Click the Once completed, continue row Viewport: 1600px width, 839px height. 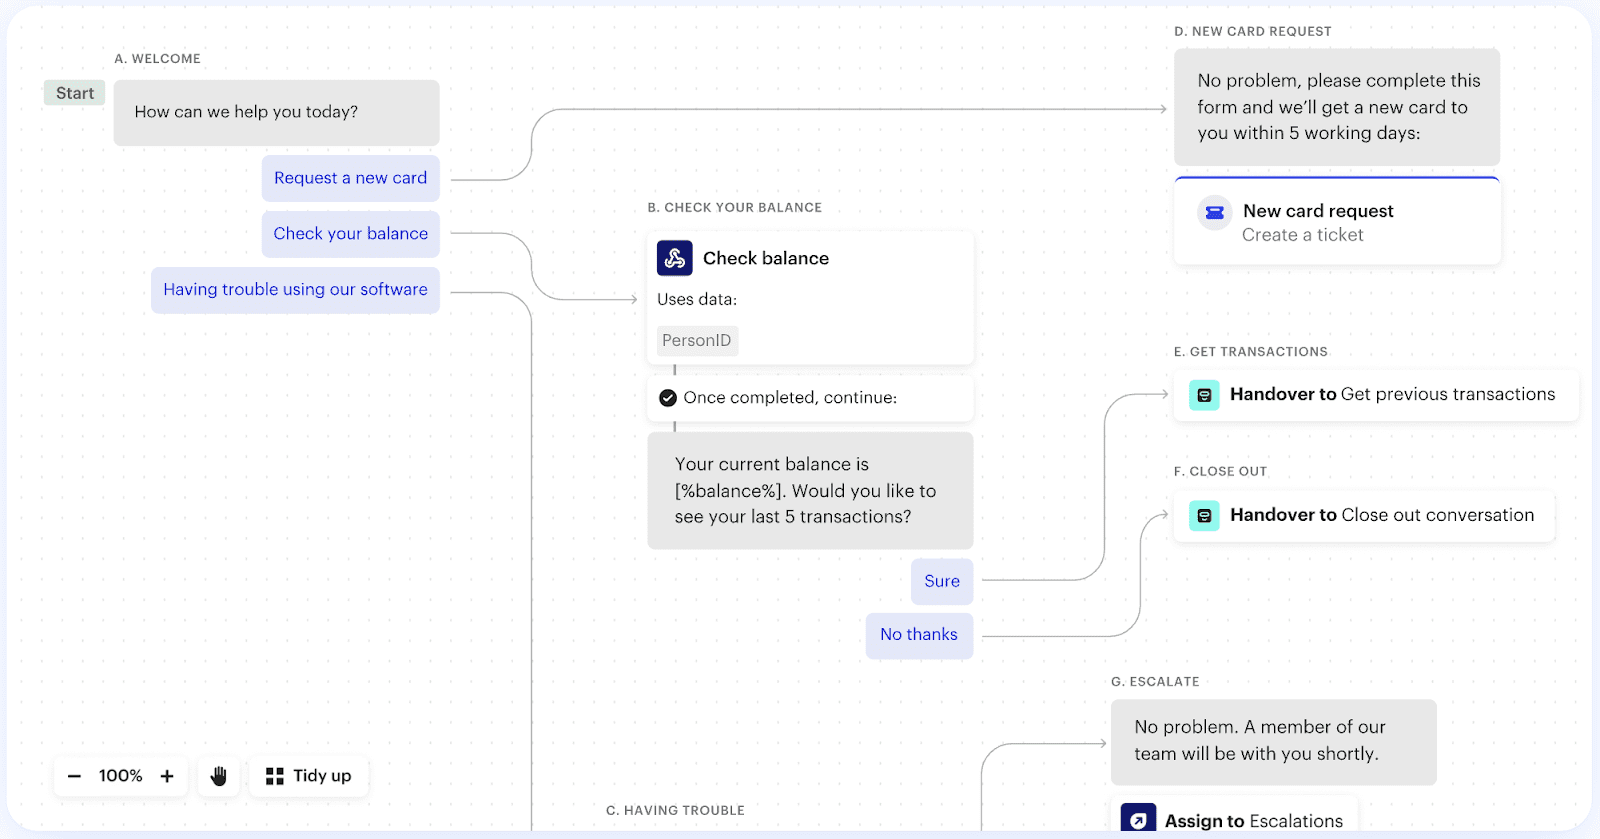coord(810,398)
